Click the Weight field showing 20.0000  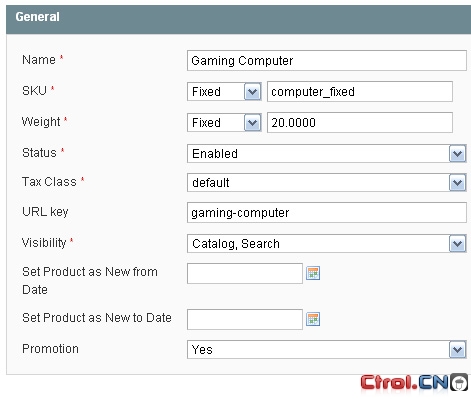coord(360,123)
